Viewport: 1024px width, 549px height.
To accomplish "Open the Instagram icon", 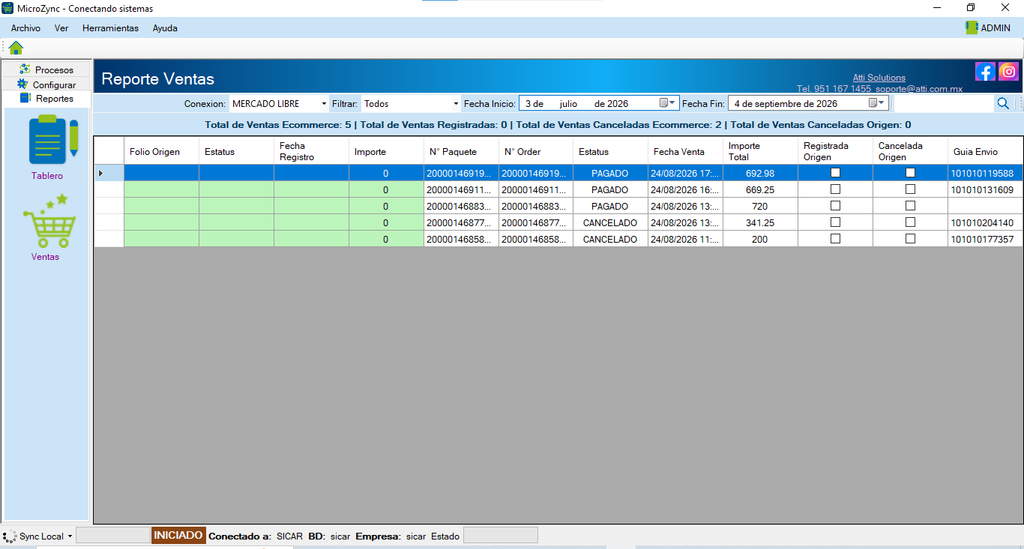I will (1008, 71).
